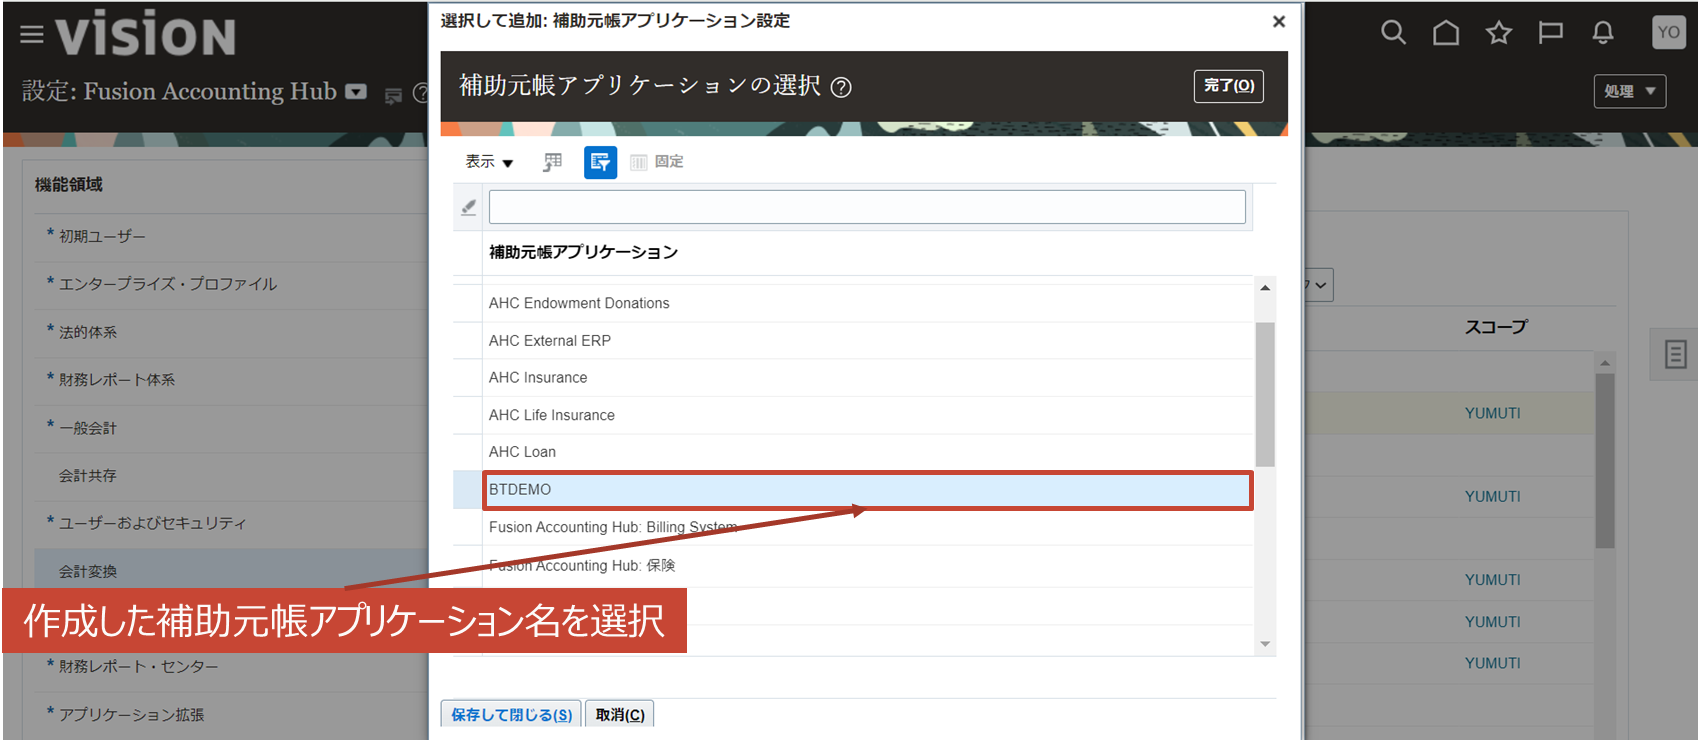Viewport: 1698px width, 740px height.
Task: Open the search magnifier icon
Action: (1393, 33)
